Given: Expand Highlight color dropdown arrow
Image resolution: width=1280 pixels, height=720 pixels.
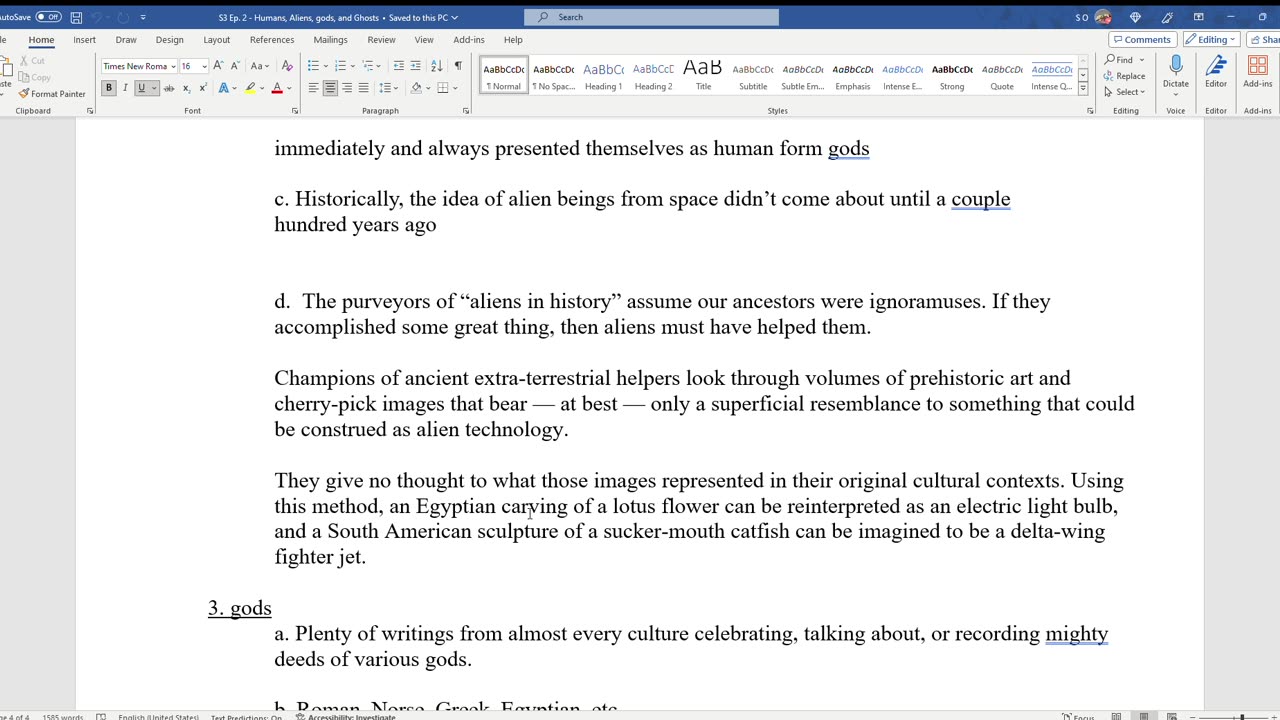Looking at the screenshot, I should click(x=262, y=88).
